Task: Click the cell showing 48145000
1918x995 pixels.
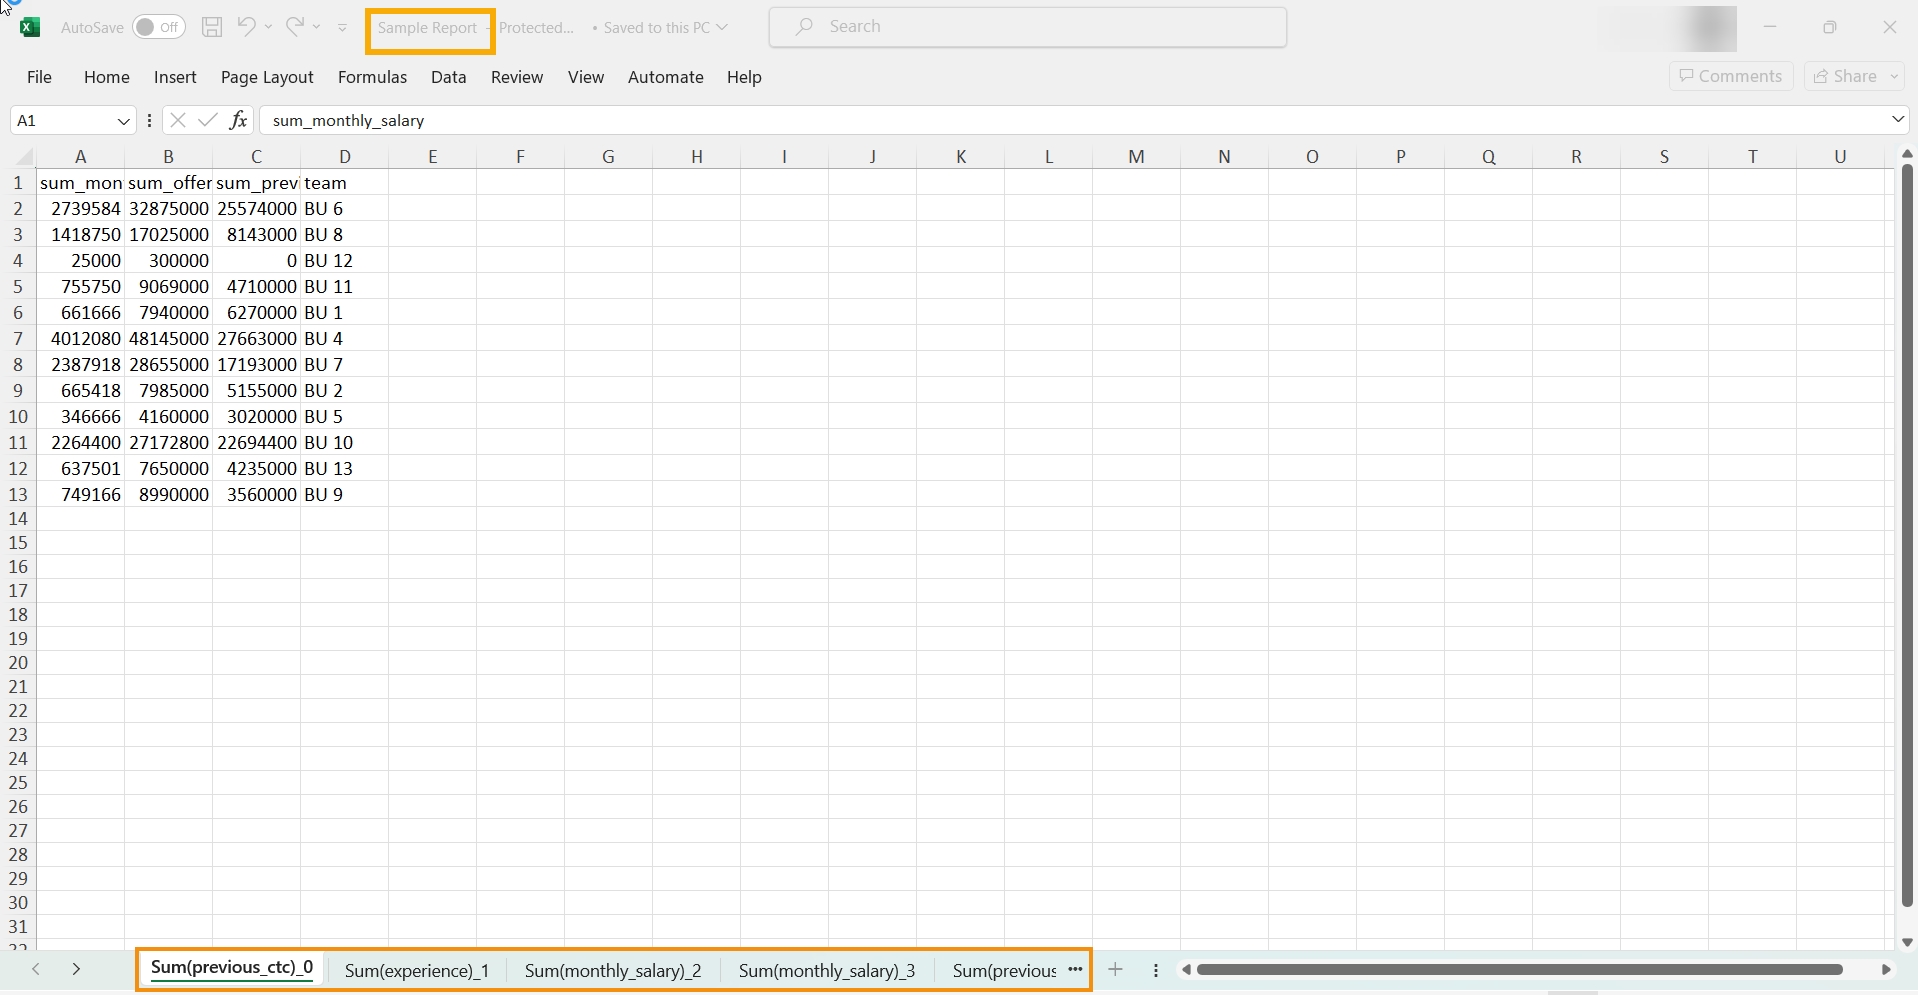Action: coord(168,339)
